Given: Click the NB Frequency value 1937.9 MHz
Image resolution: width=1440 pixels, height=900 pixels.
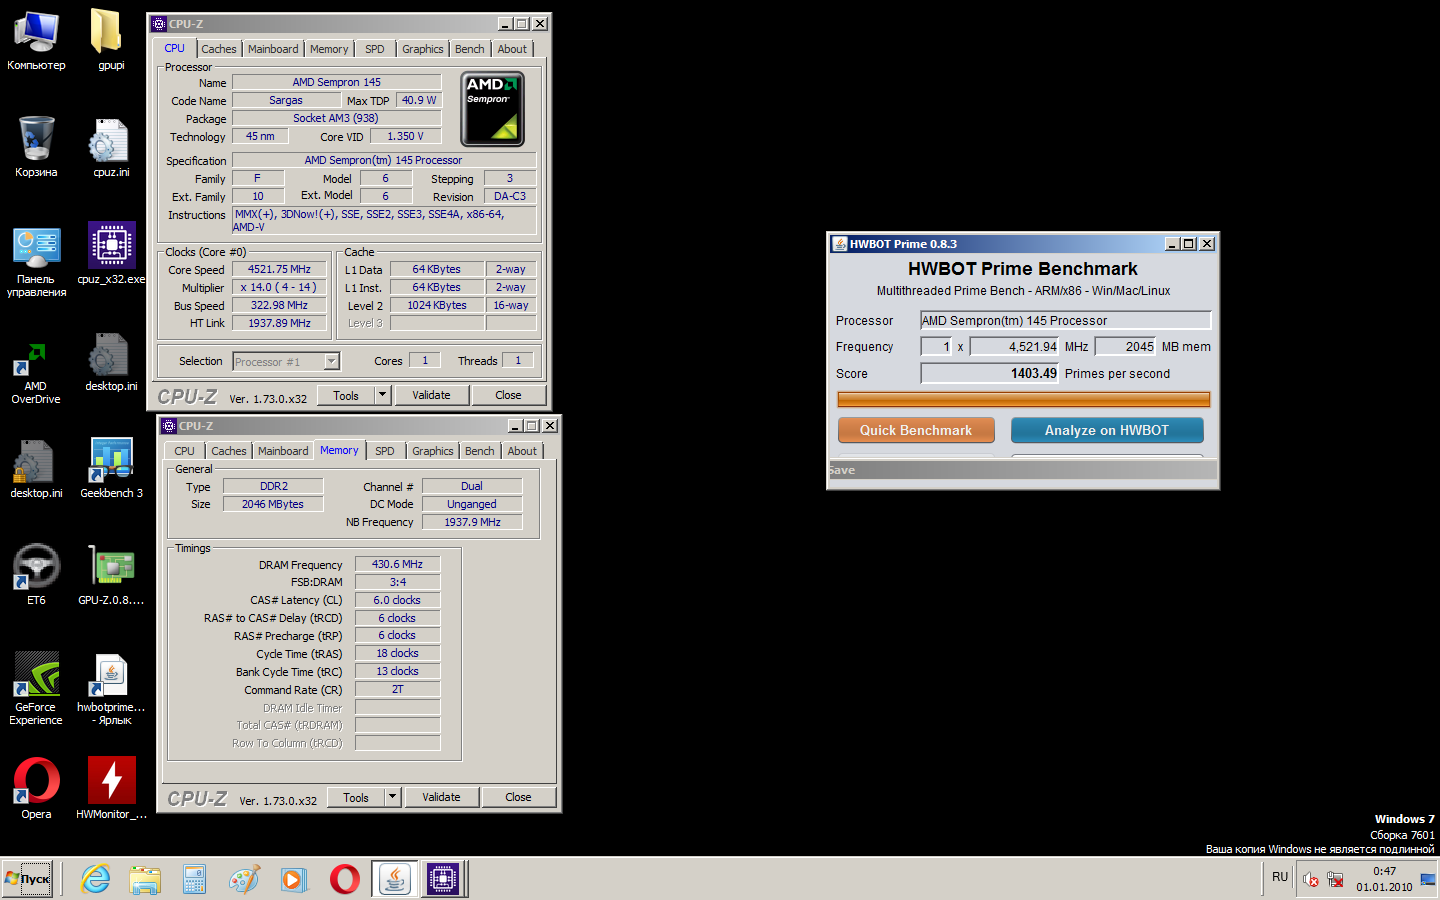Looking at the screenshot, I should coord(472,522).
